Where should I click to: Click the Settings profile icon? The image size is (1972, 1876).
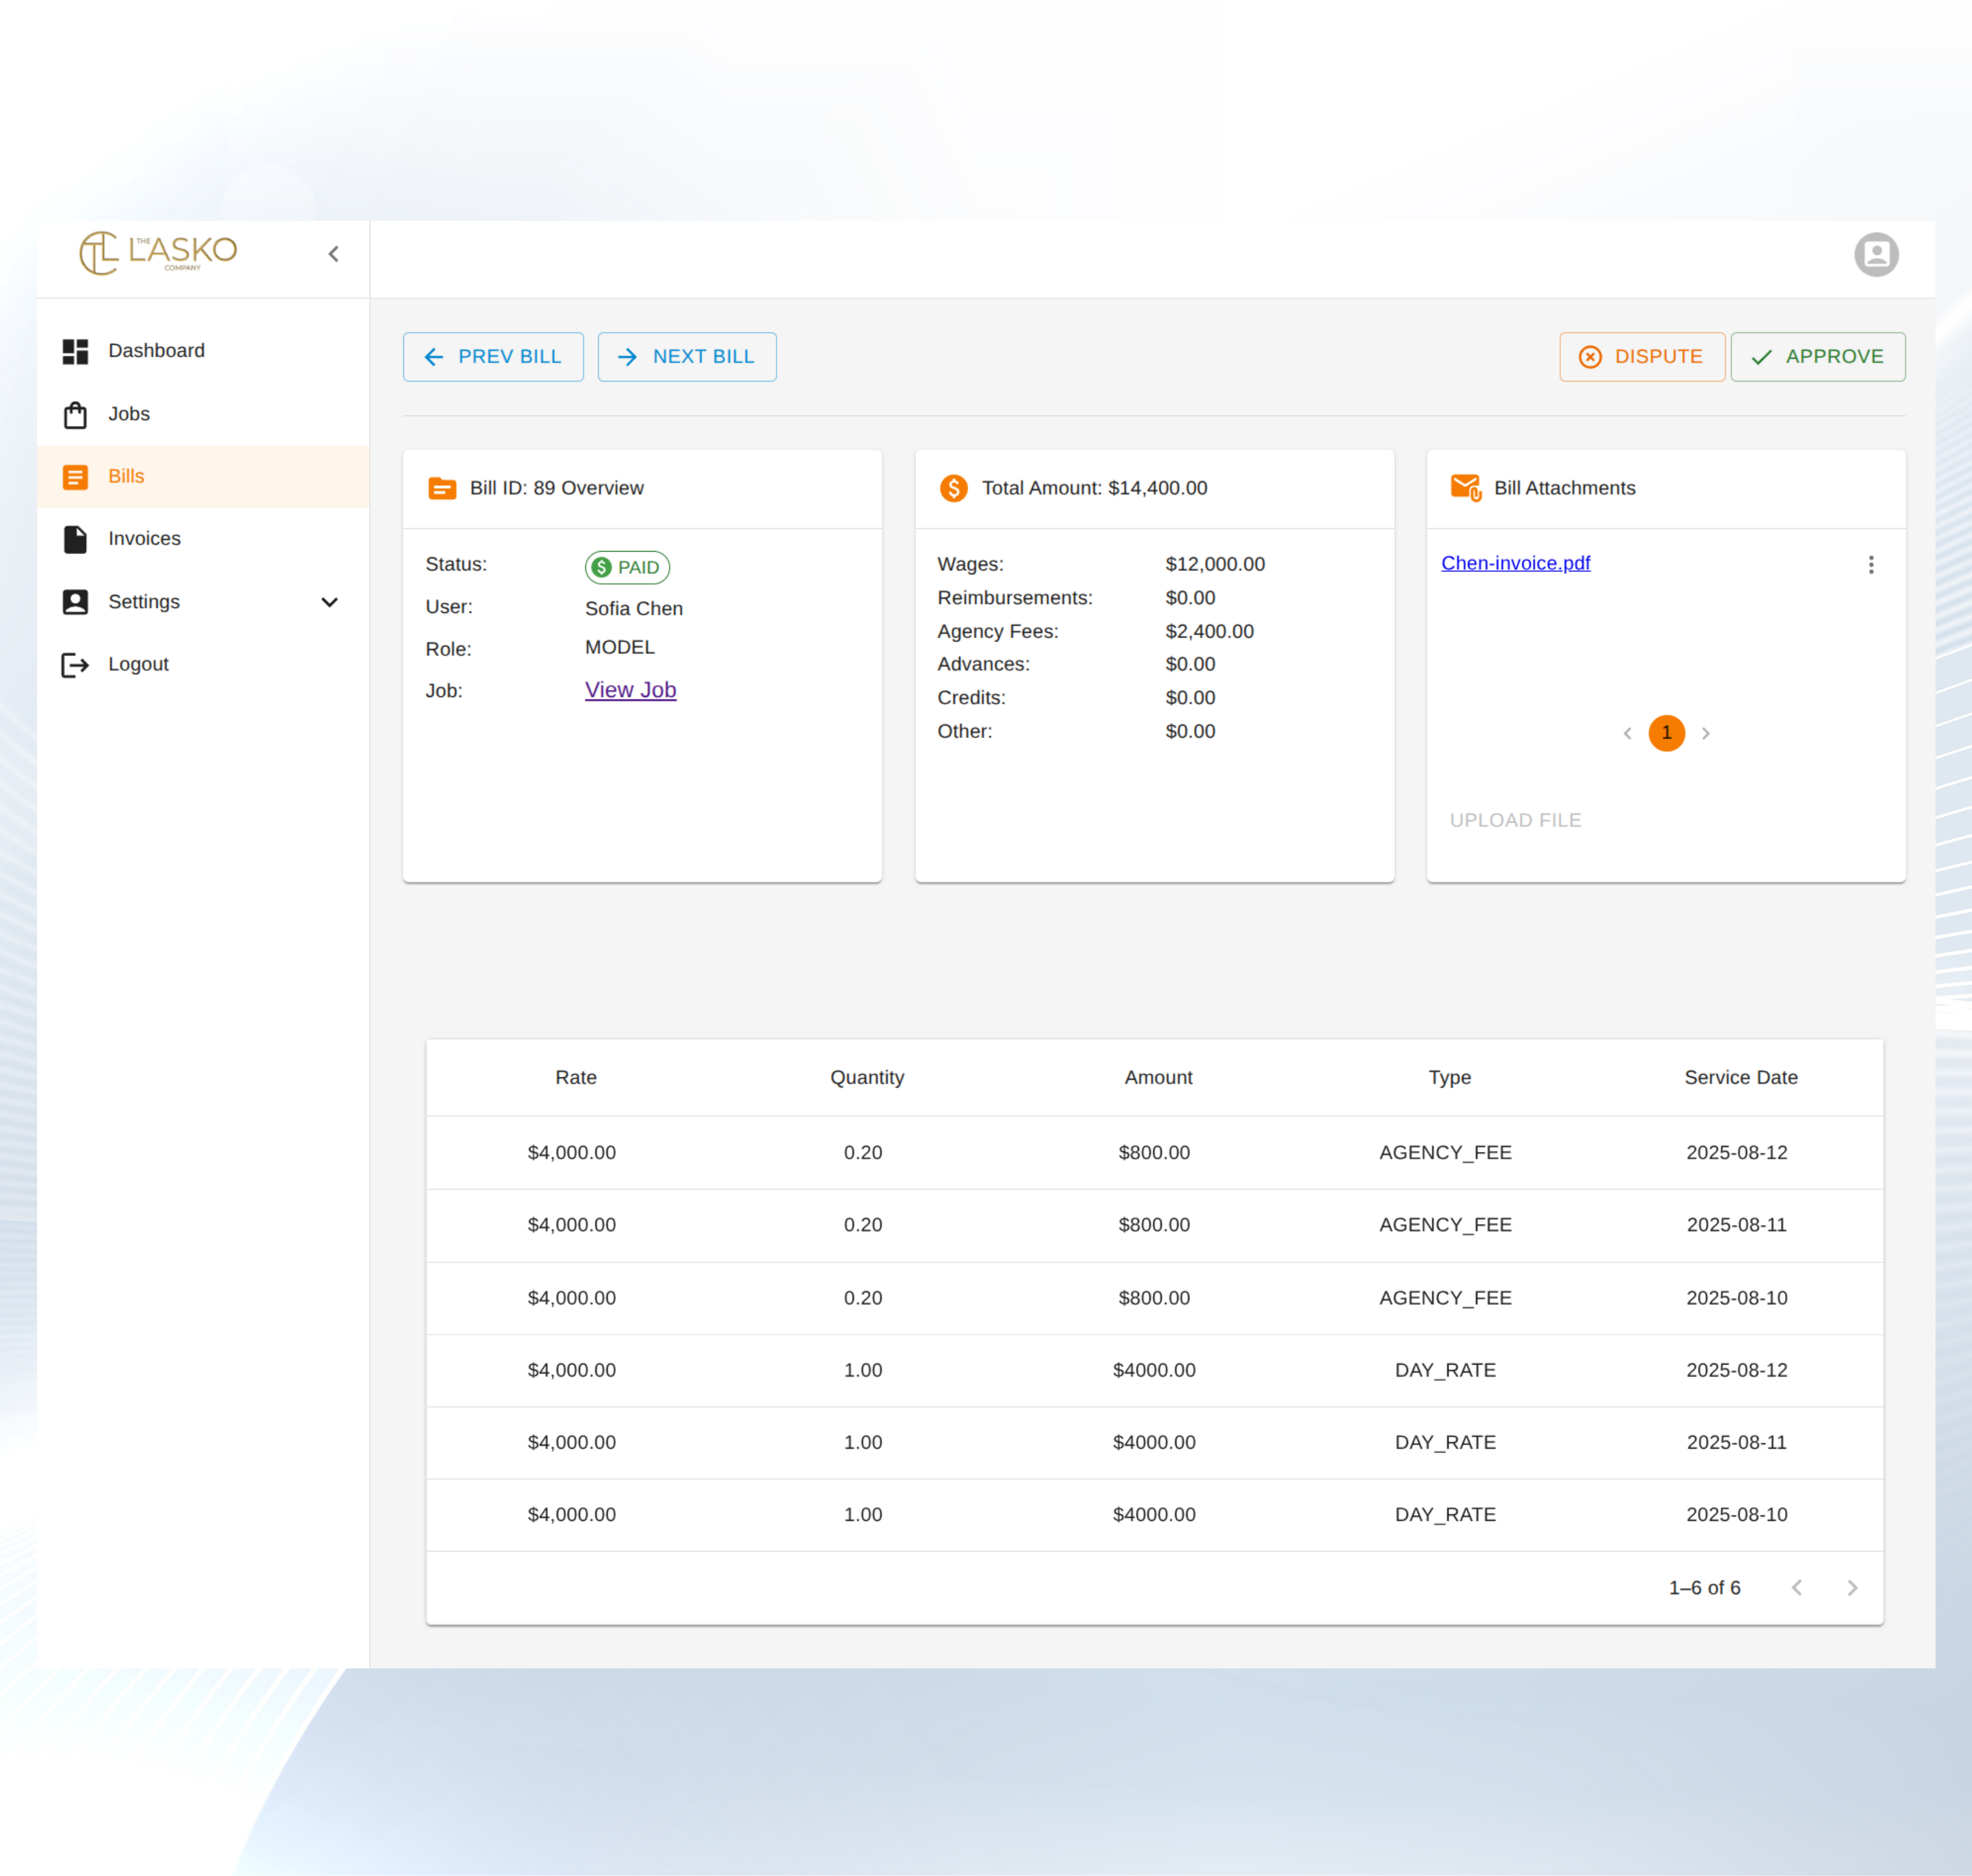[75, 602]
